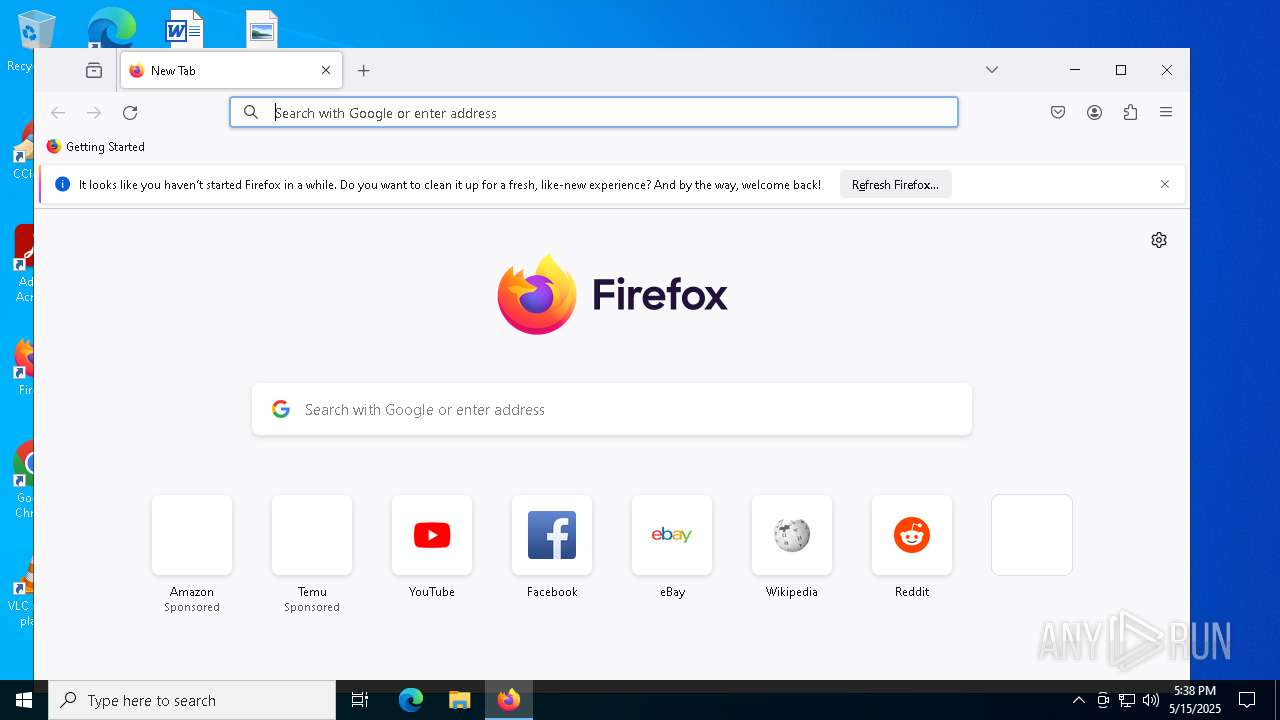Click the Word document desktop icon
Viewport: 1280px width, 720px height.
click(x=184, y=28)
